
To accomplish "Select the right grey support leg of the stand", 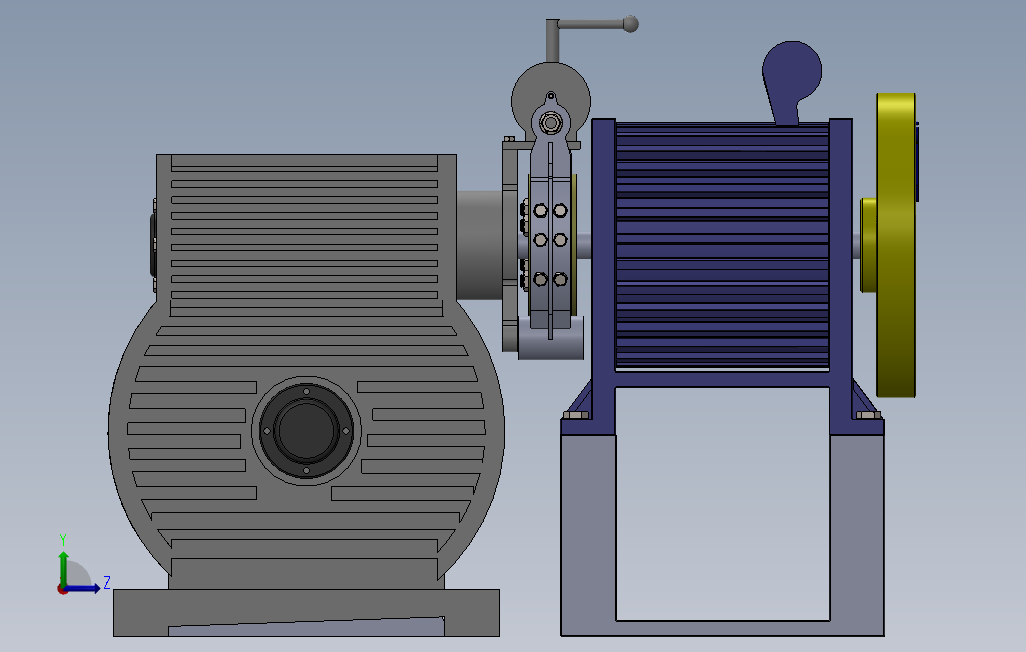I will coord(857,534).
